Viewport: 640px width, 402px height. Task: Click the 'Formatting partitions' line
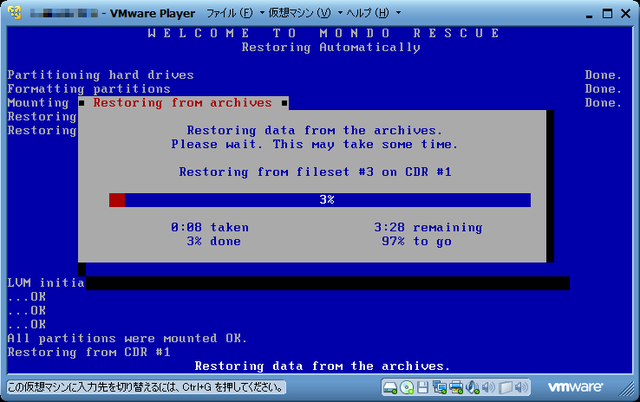[89, 89]
